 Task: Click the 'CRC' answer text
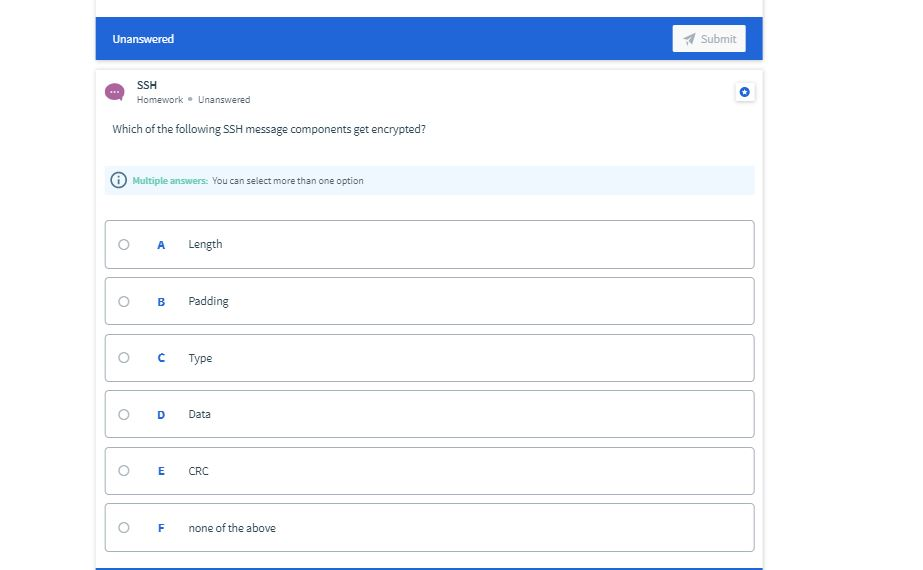click(198, 471)
